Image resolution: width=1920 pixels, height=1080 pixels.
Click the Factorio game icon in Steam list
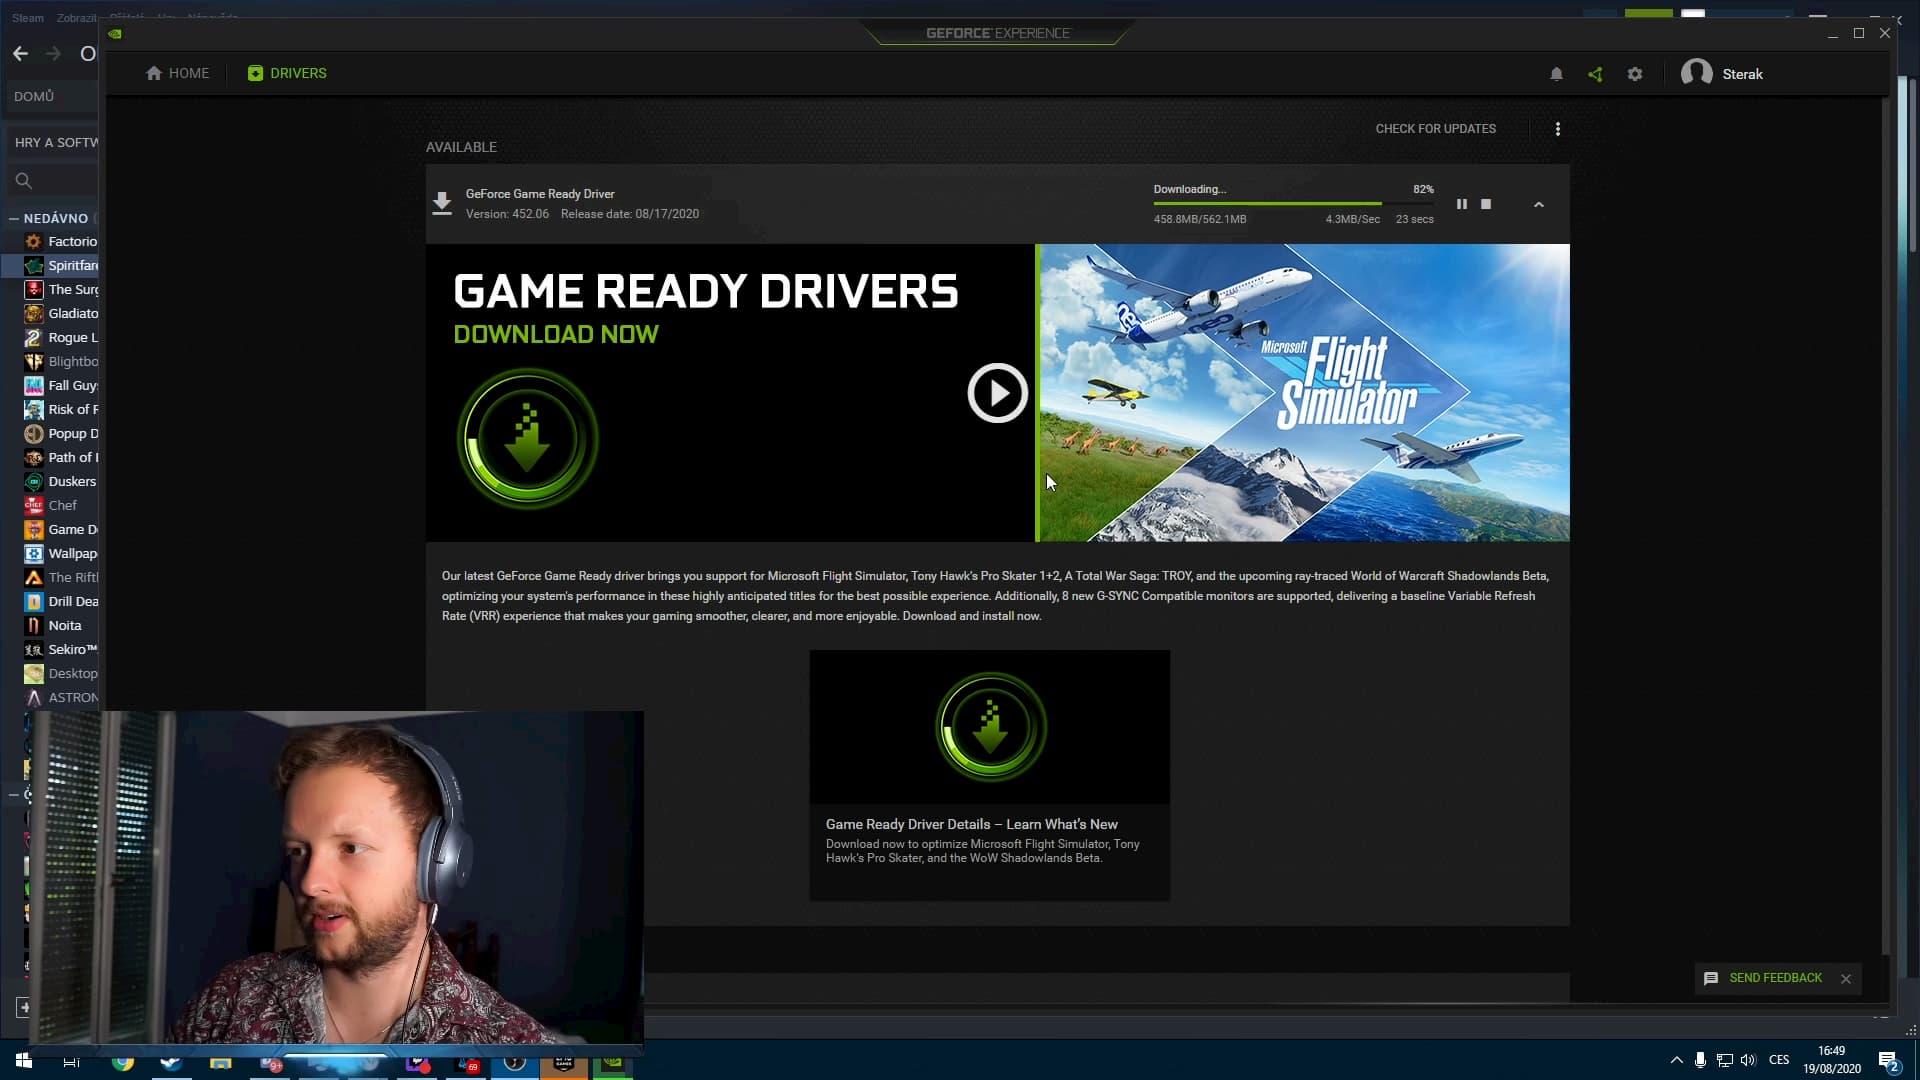click(x=34, y=241)
